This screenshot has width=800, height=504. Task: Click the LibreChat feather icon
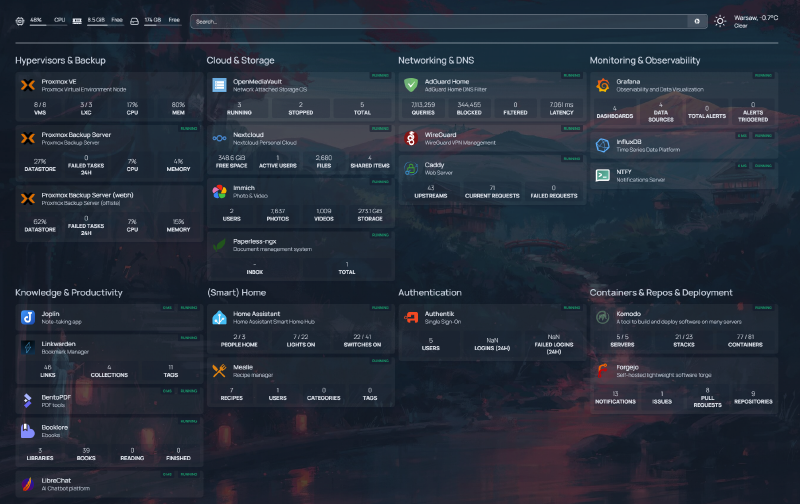point(28,484)
